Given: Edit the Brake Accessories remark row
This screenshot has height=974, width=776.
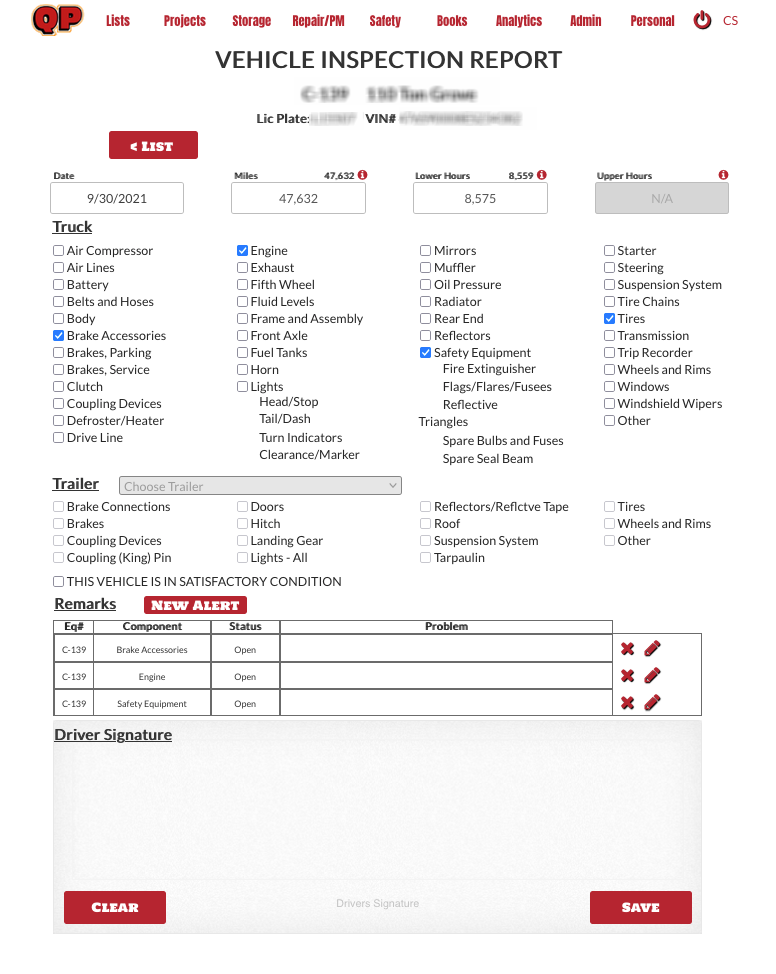Looking at the screenshot, I should [652, 649].
